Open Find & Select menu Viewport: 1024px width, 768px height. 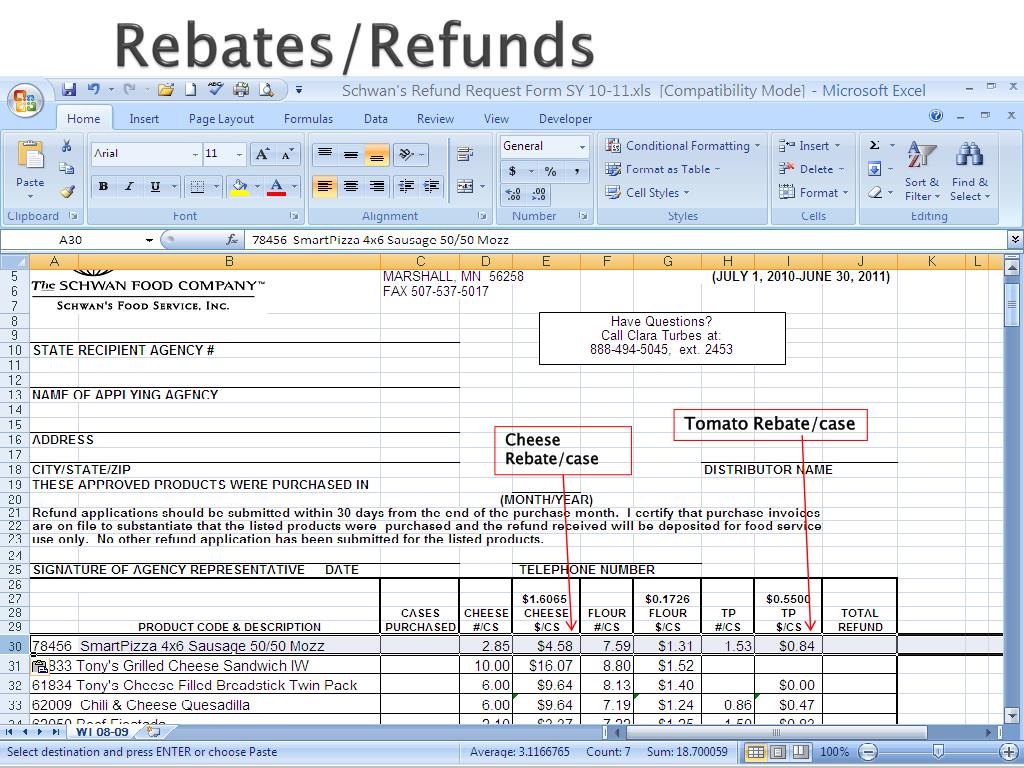click(970, 171)
